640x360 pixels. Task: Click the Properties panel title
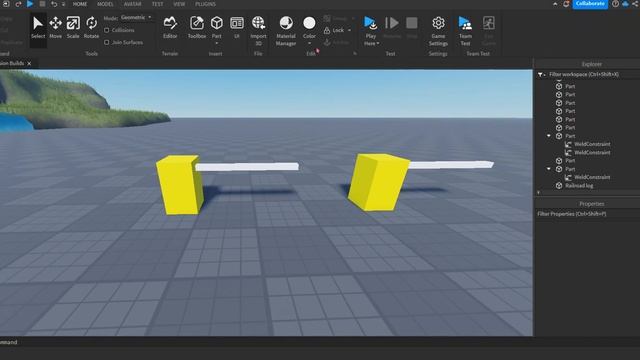pos(591,204)
